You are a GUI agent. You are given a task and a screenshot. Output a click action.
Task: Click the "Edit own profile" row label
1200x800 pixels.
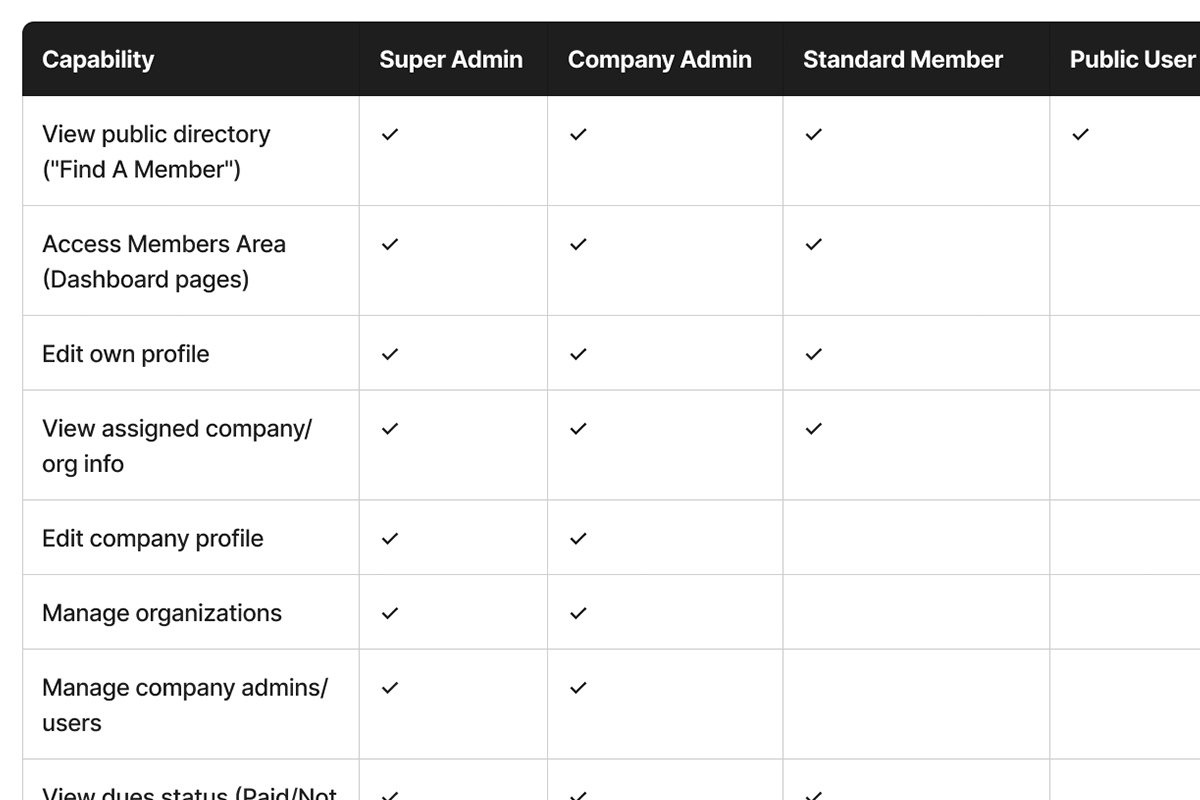[x=126, y=354]
